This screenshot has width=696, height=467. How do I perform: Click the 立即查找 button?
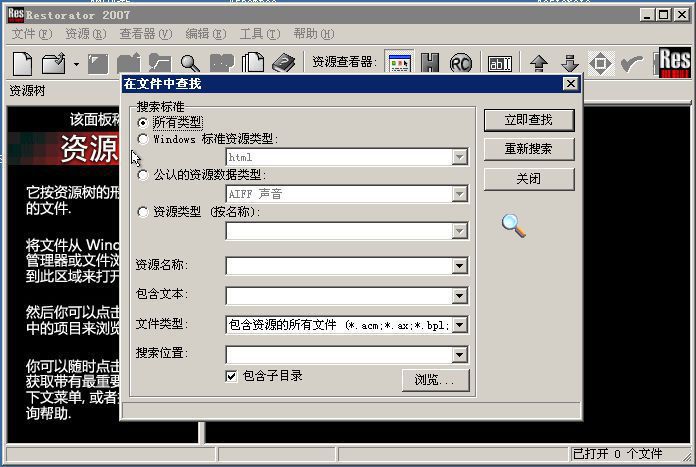pyautogui.click(x=529, y=120)
